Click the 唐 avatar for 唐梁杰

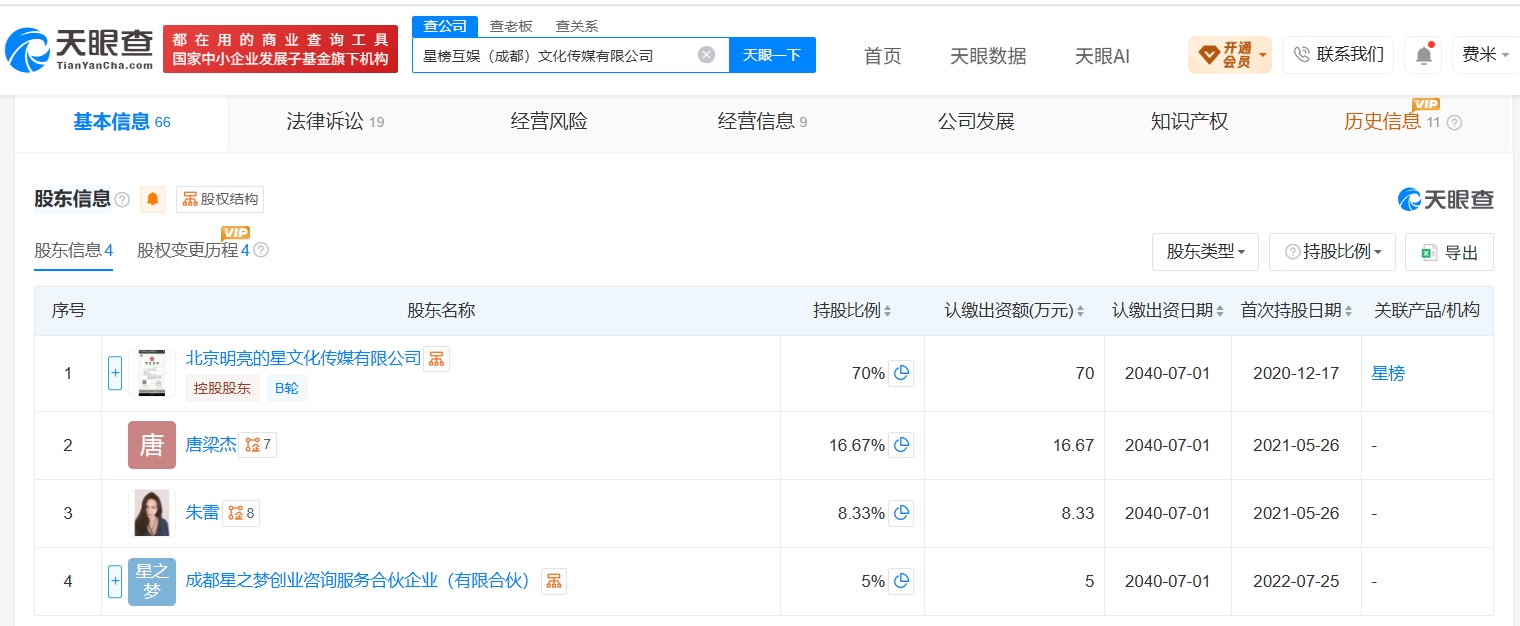(152, 445)
